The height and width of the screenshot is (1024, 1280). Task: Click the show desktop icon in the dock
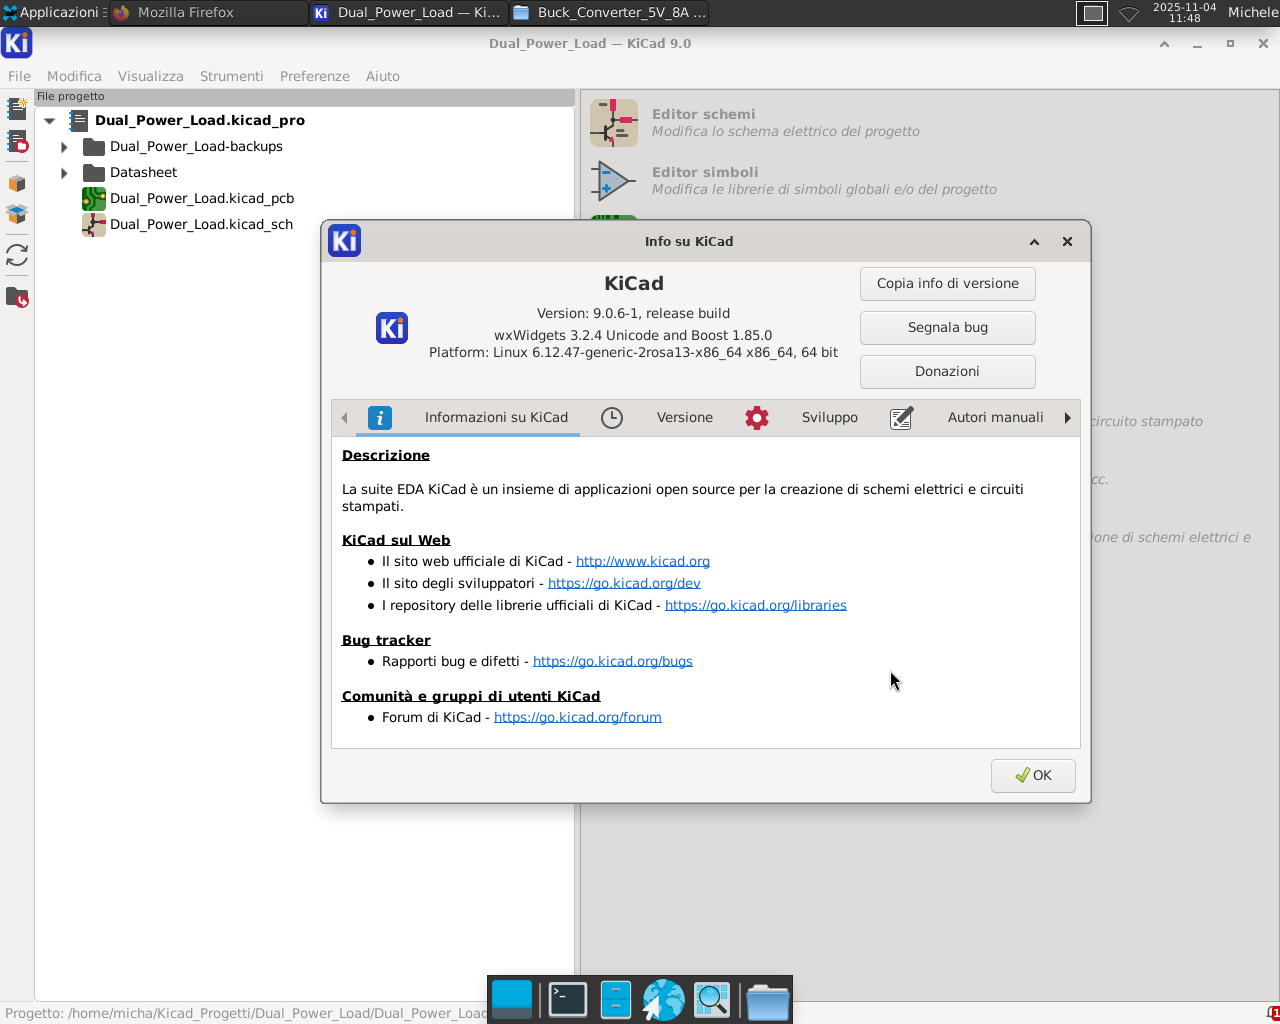512,1000
